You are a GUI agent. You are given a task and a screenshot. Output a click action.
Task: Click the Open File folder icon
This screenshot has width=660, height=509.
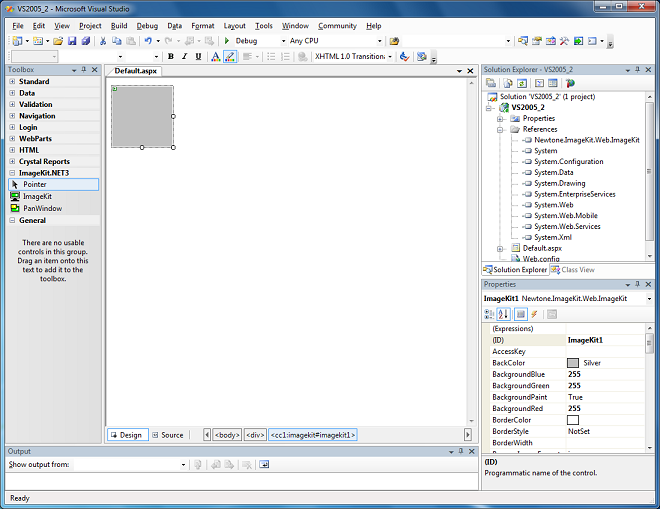[58, 41]
